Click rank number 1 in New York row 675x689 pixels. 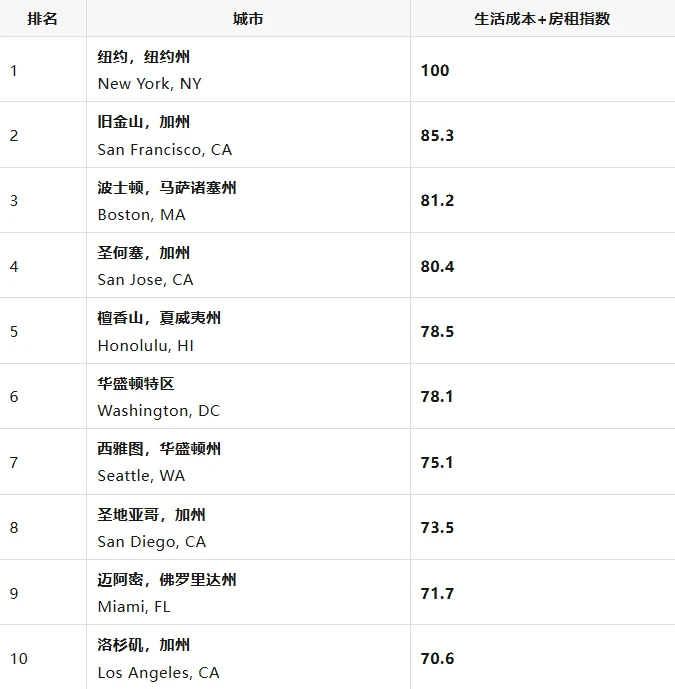tap(14, 70)
